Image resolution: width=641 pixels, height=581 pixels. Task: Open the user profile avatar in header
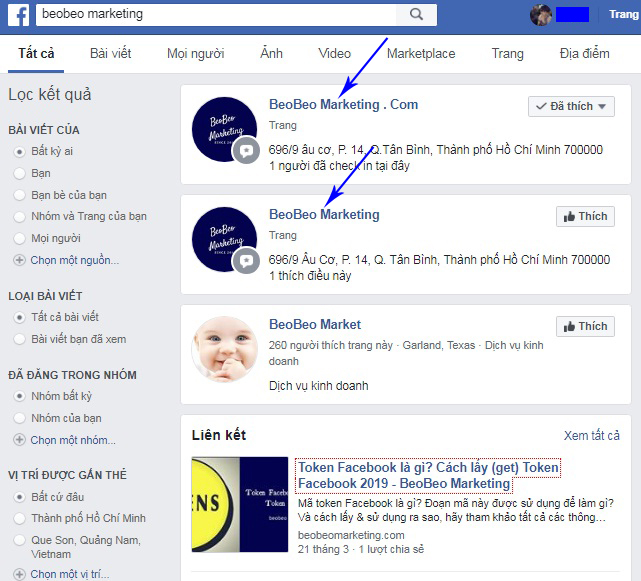tap(541, 15)
